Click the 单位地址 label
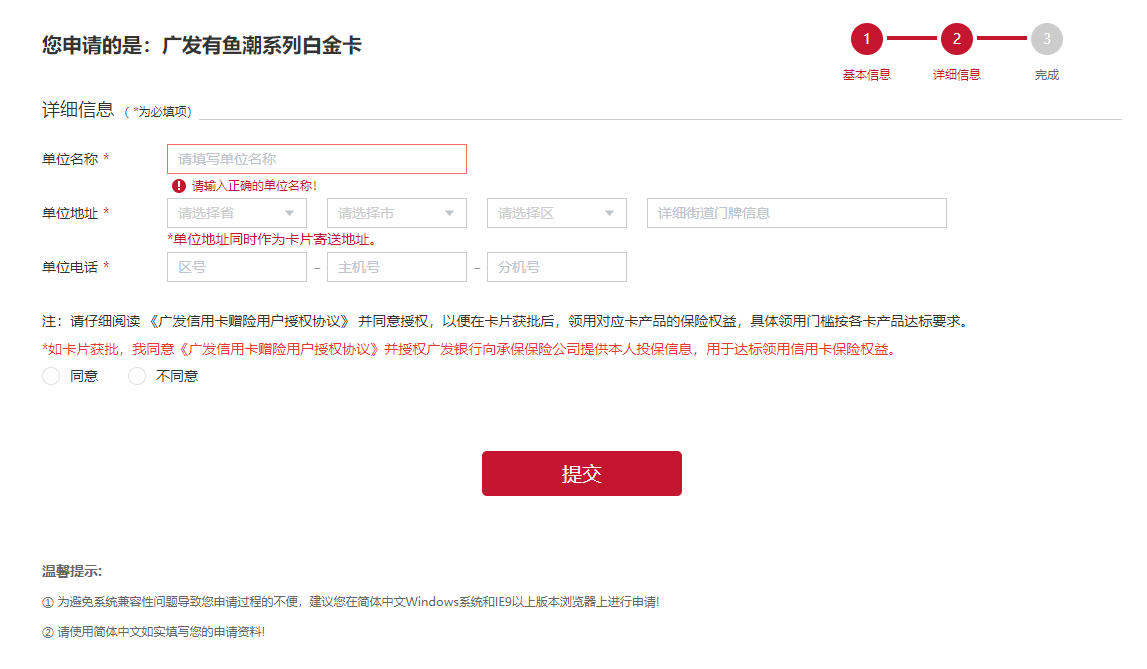1147x669 pixels. click(x=69, y=213)
